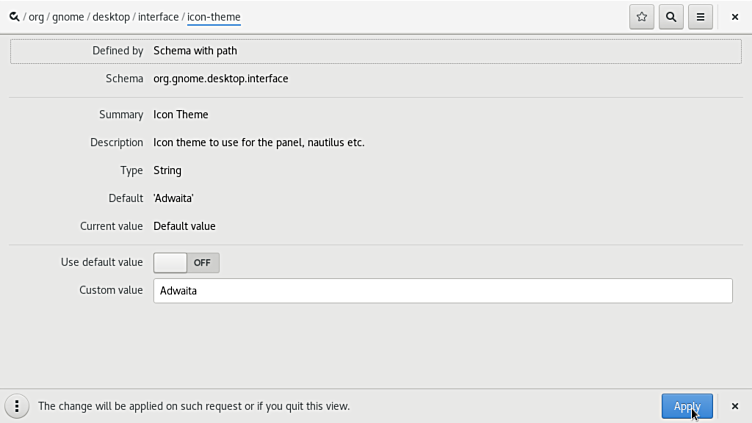This screenshot has height=423, width=752.
Task: Jump to the 'desktop' path segment
Action: (111, 17)
